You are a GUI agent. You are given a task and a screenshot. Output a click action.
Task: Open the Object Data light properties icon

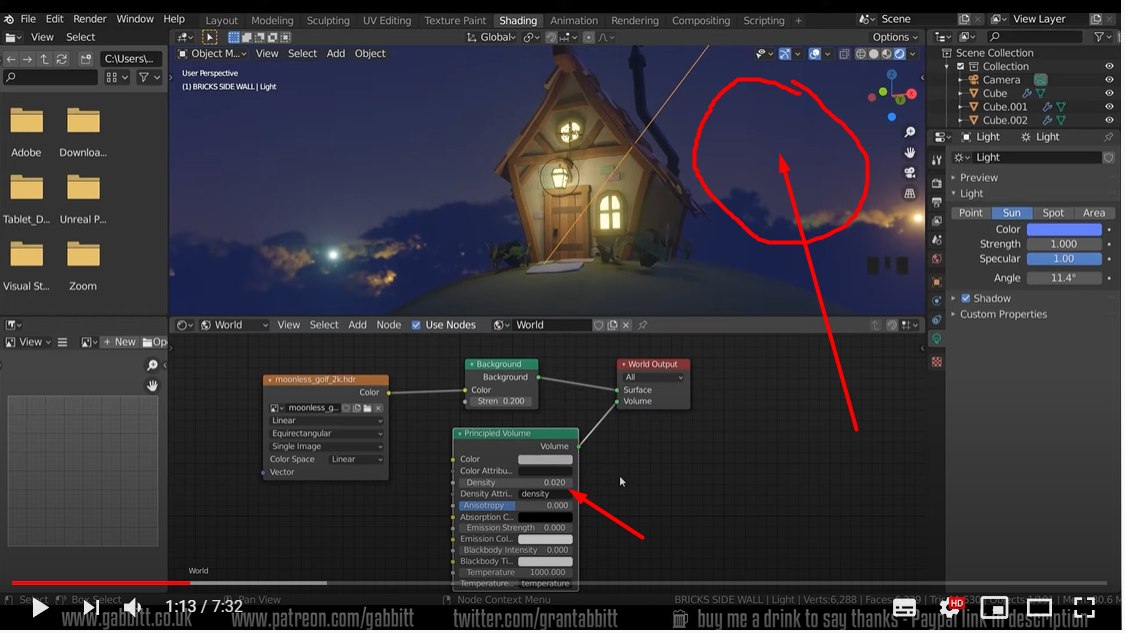point(936,339)
